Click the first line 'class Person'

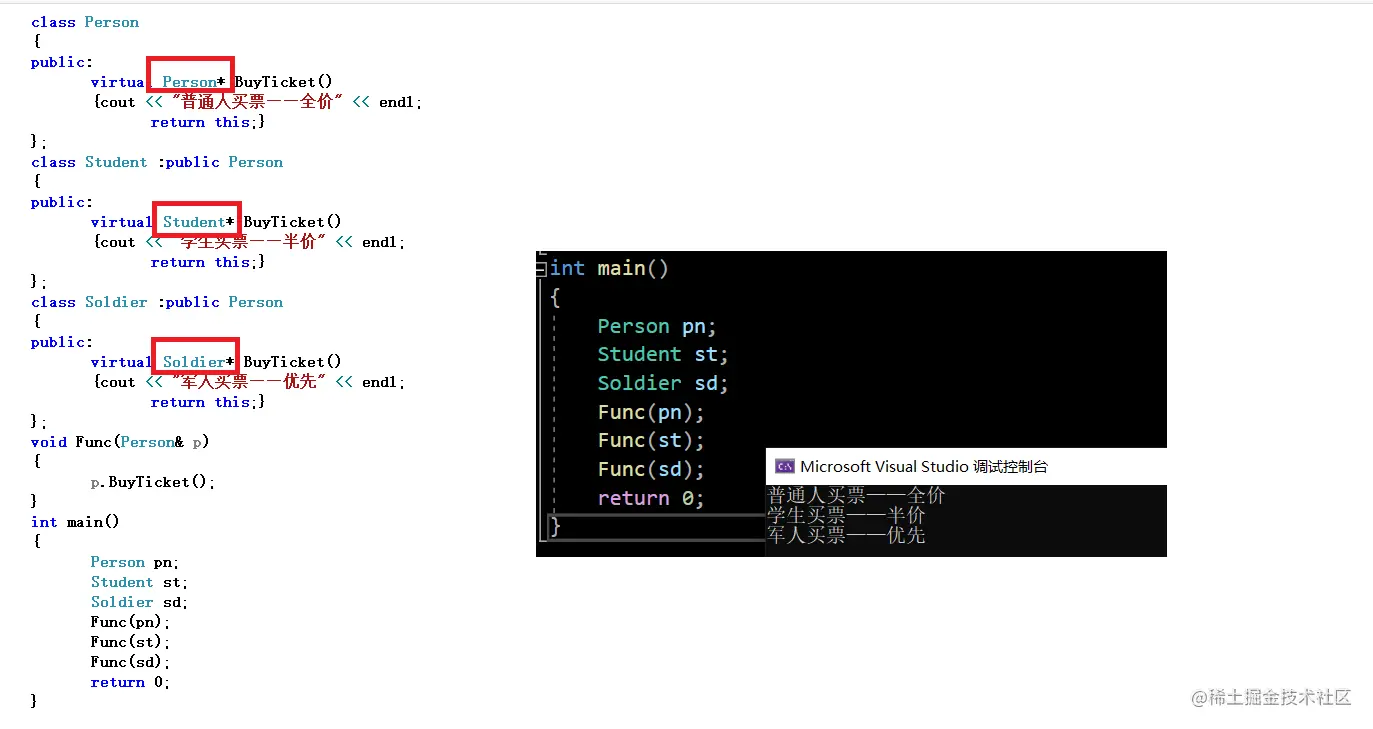(x=85, y=22)
